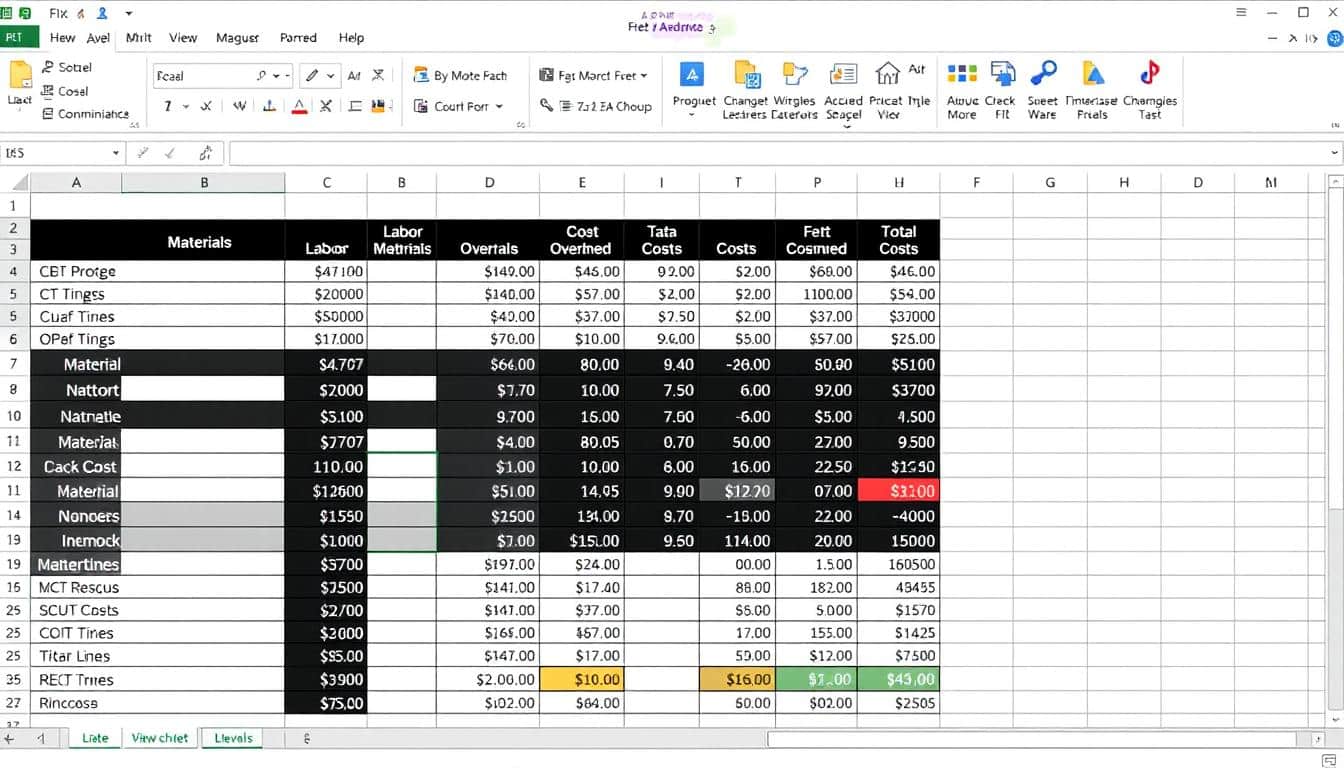
Task: Switch to the View chlet sheet tab
Action: pos(160,738)
